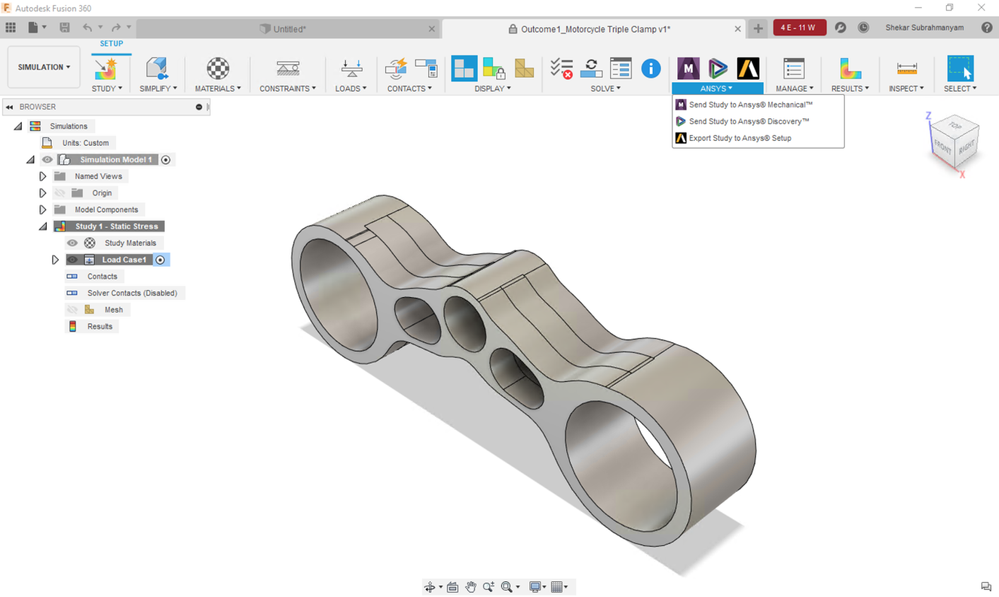Click the Manage Contacts icon
The height and width of the screenshot is (597, 999).
(426, 68)
